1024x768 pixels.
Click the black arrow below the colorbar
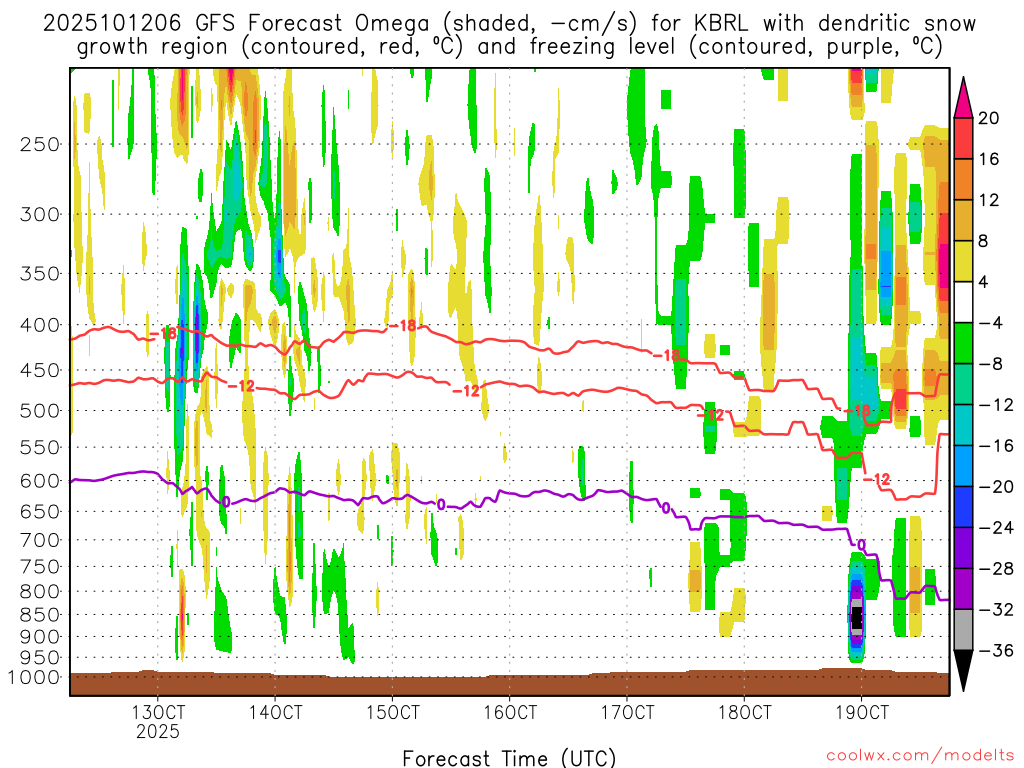[964, 671]
